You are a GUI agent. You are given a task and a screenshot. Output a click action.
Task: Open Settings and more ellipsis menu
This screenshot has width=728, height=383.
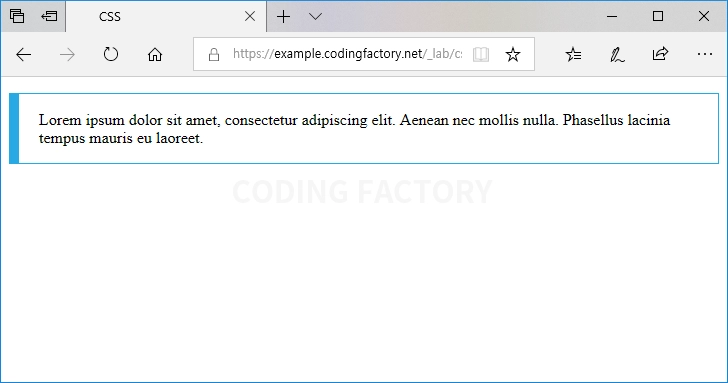click(705, 54)
